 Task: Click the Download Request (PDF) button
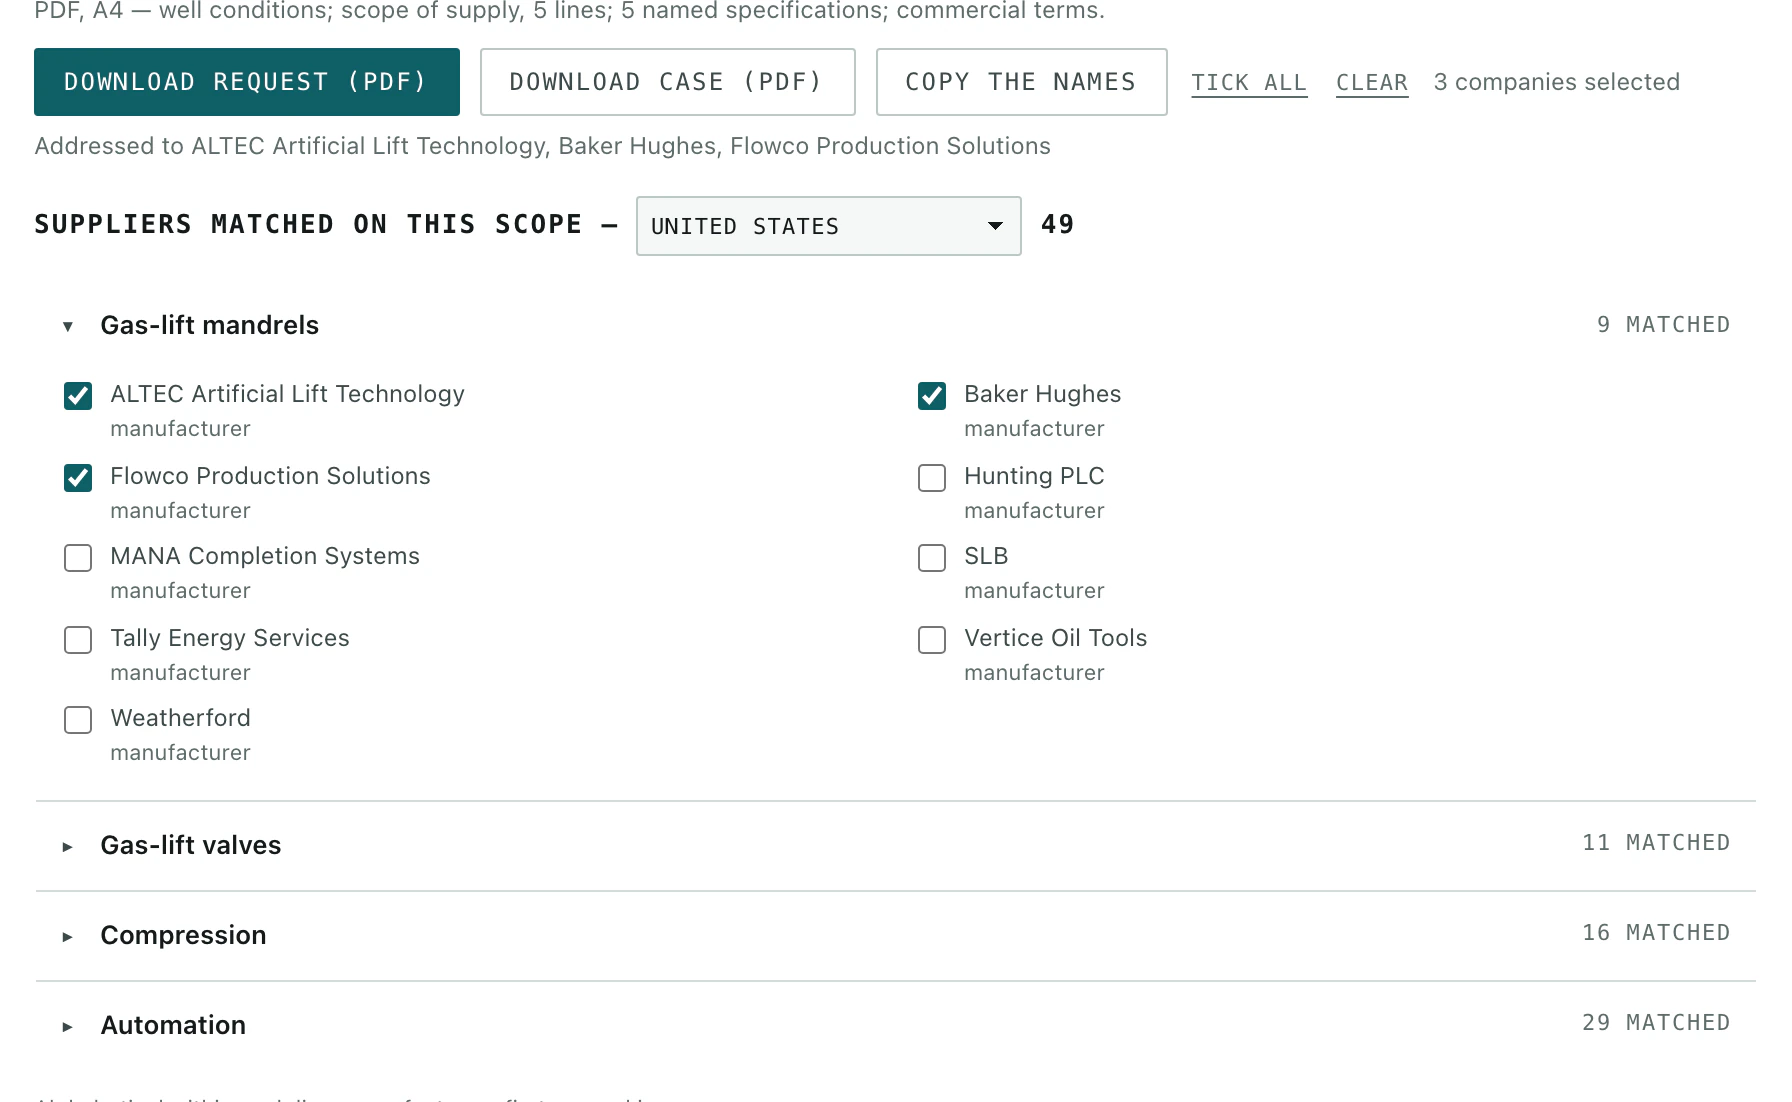247,82
